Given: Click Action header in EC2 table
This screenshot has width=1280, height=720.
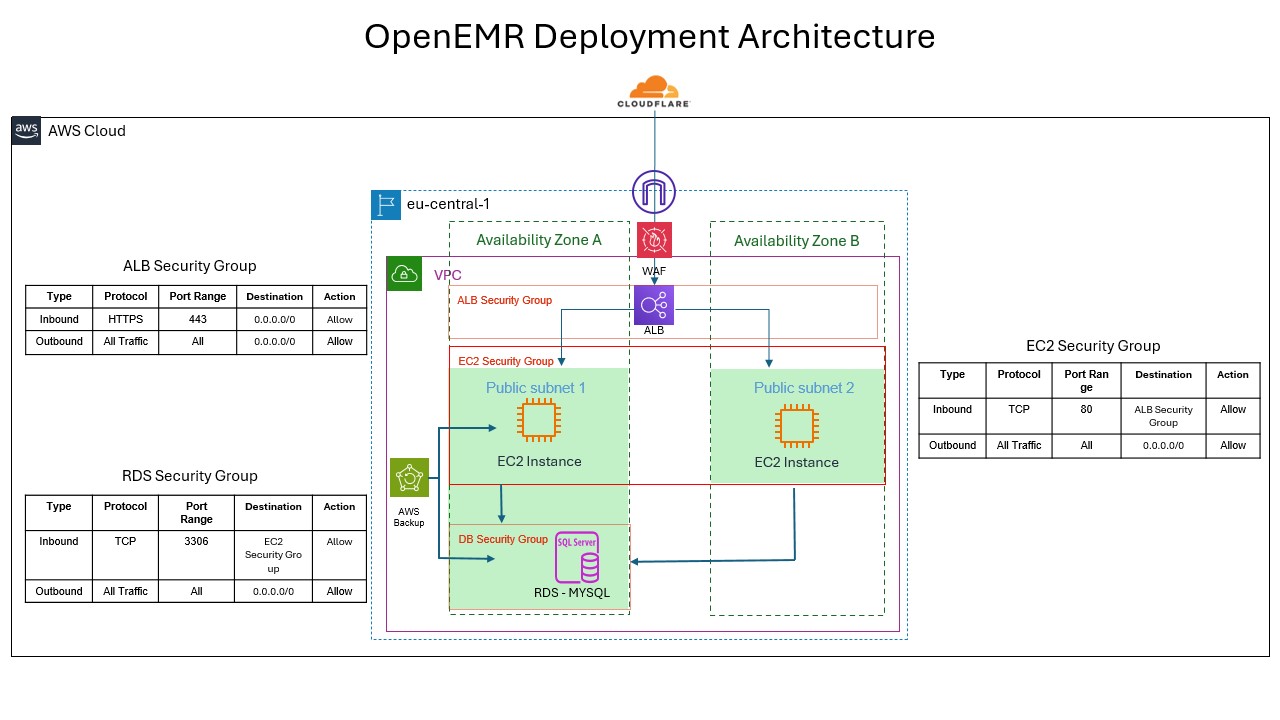Looking at the screenshot, I should pyautogui.click(x=1233, y=381).
